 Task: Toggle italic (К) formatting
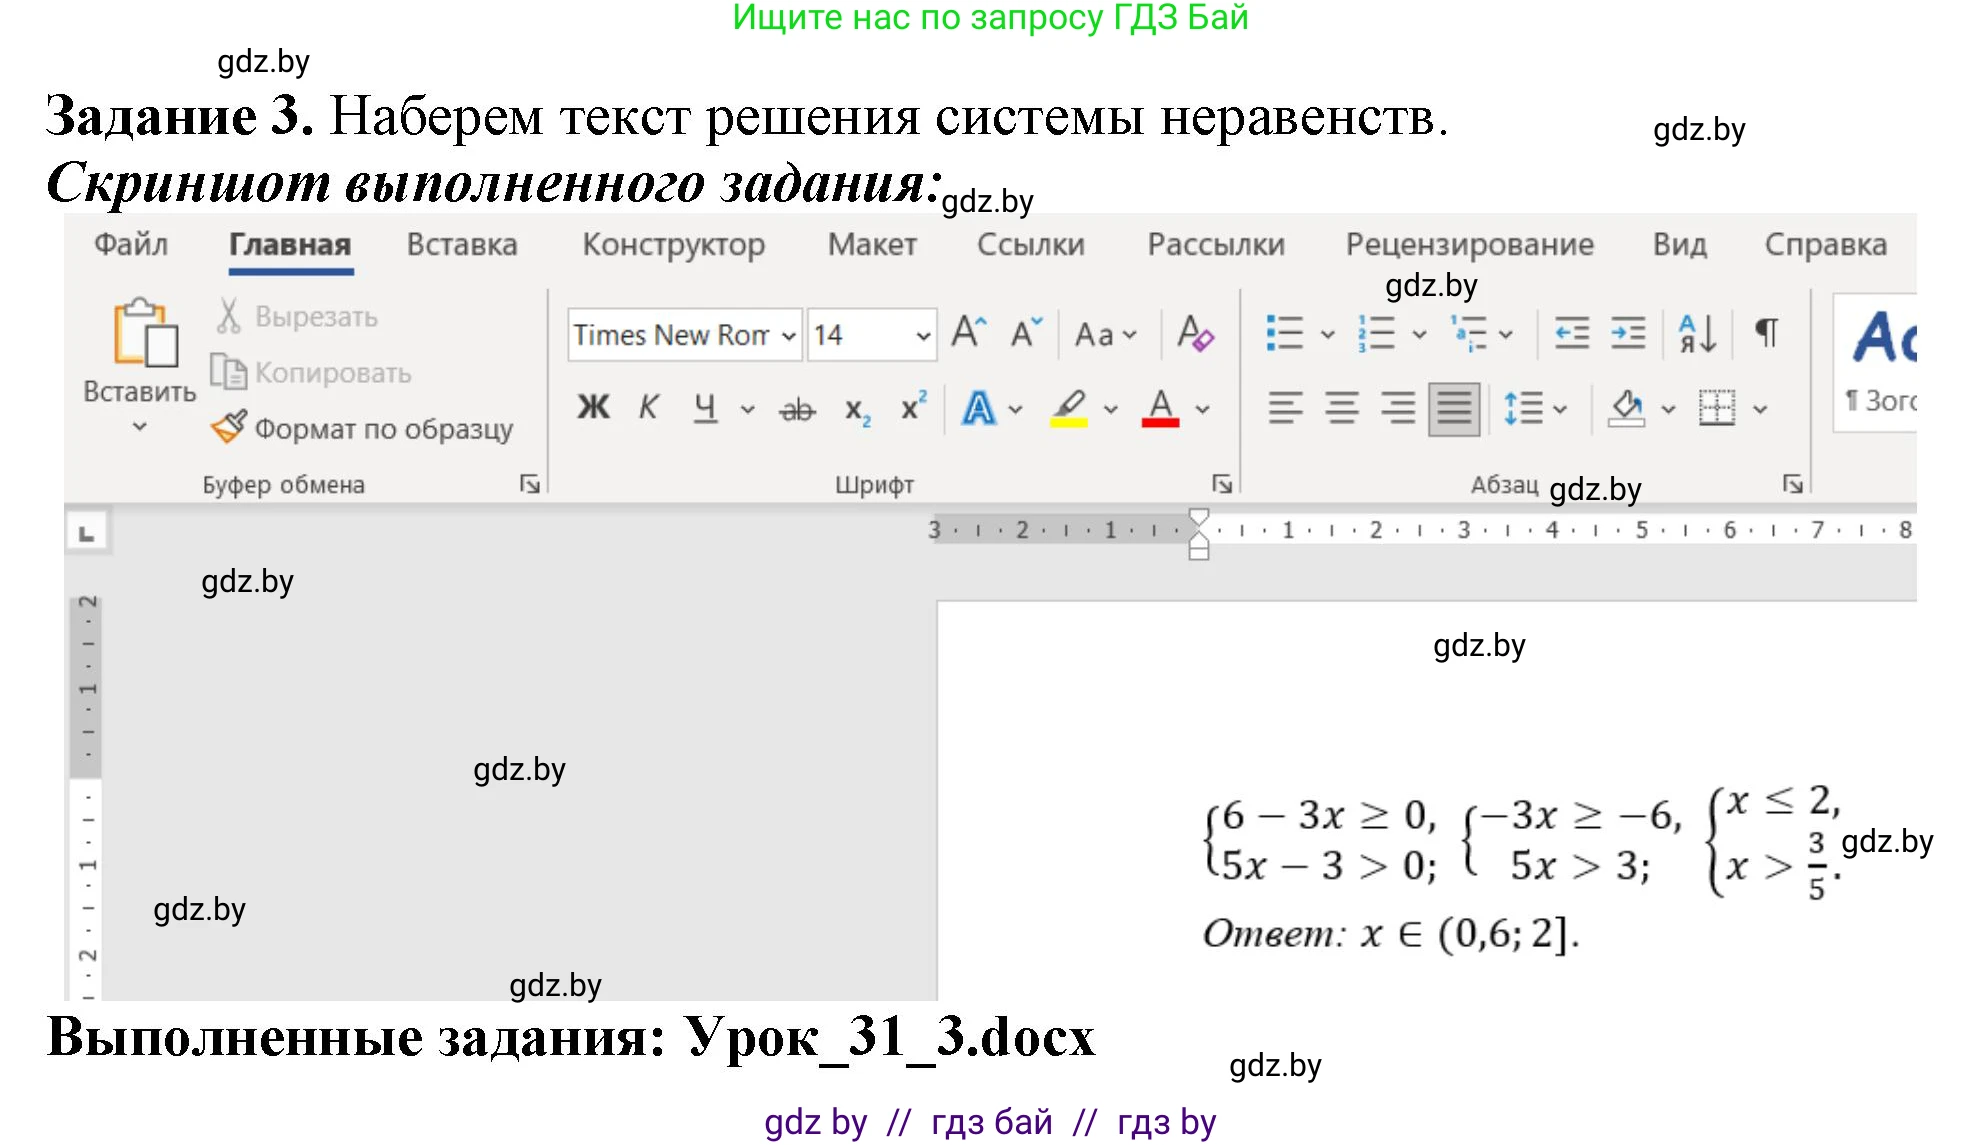648,408
